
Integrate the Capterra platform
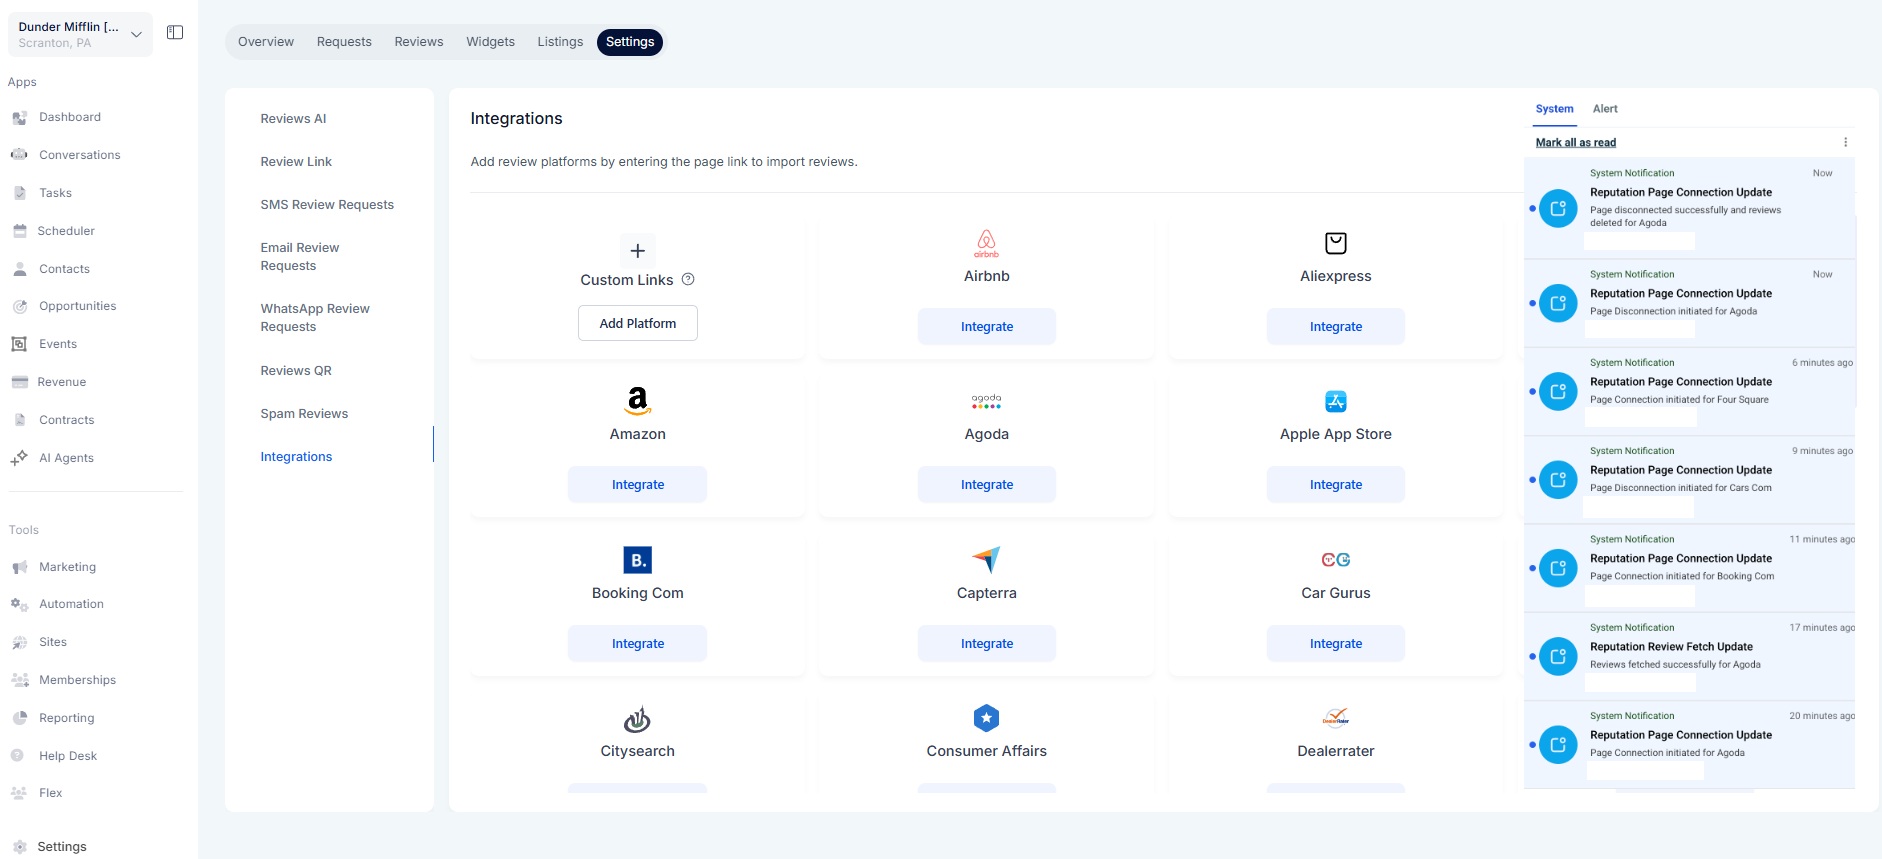point(987,644)
